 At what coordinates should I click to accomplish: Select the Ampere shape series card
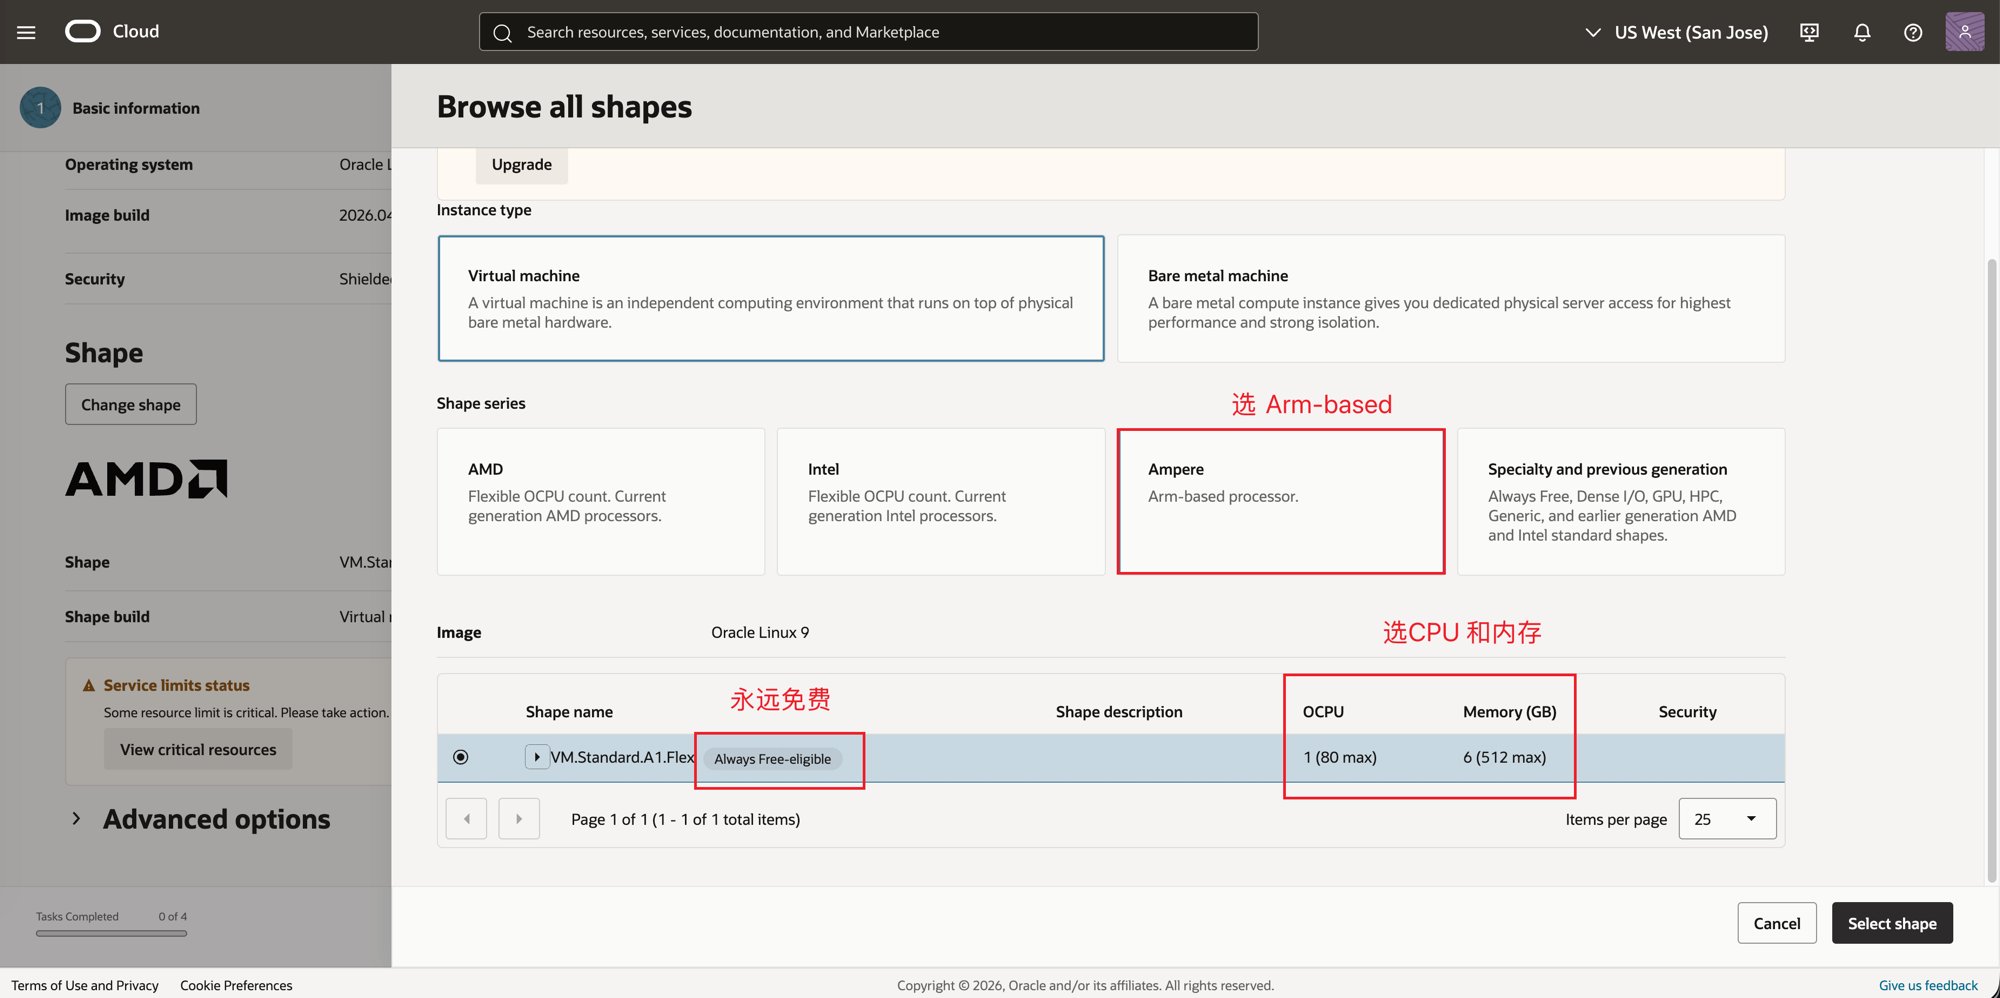coord(1281,501)
